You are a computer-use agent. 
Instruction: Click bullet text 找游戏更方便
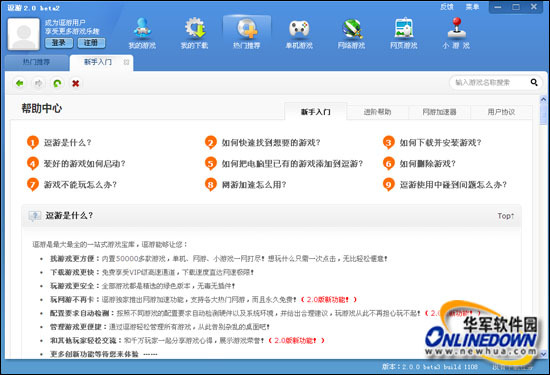click(x=72, y=259)
